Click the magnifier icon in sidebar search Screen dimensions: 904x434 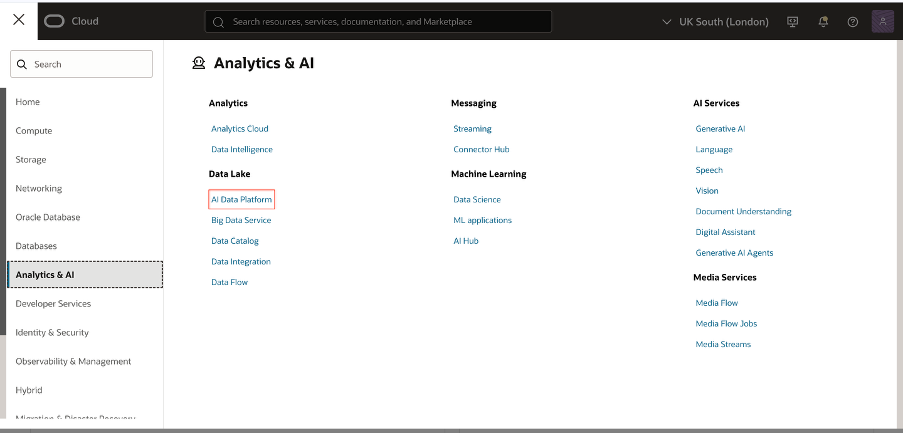point(22,65)
